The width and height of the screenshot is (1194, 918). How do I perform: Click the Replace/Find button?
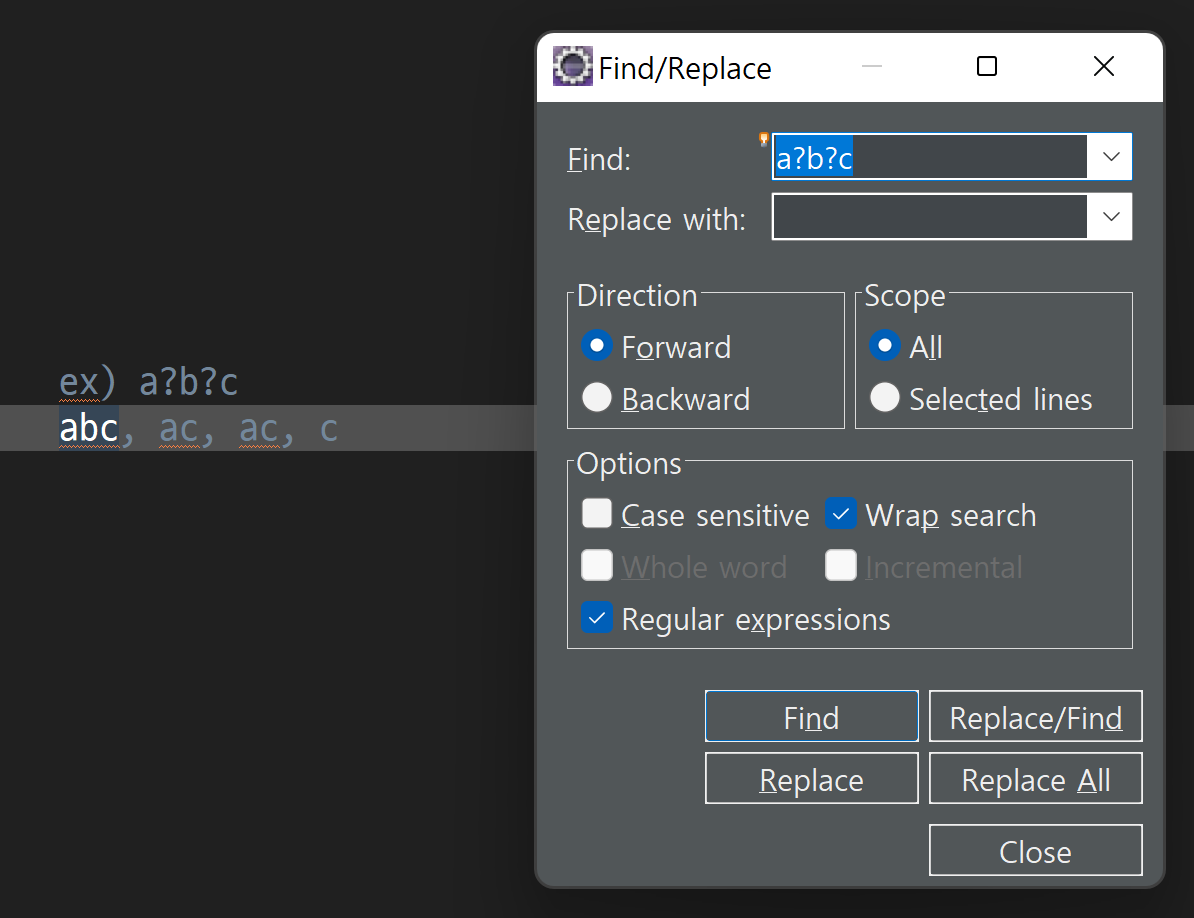pyautogui.click(x=1036, y=716)
